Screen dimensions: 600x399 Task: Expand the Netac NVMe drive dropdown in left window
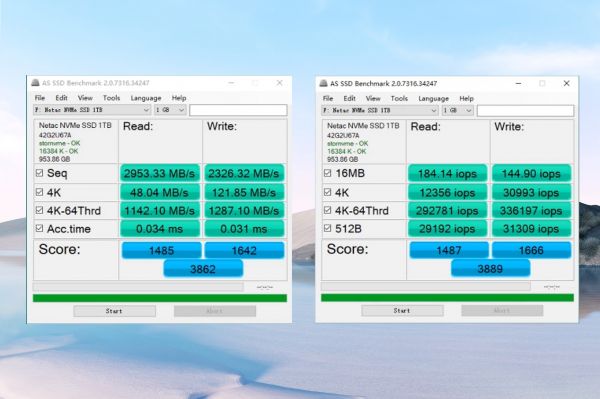[92, 110]
